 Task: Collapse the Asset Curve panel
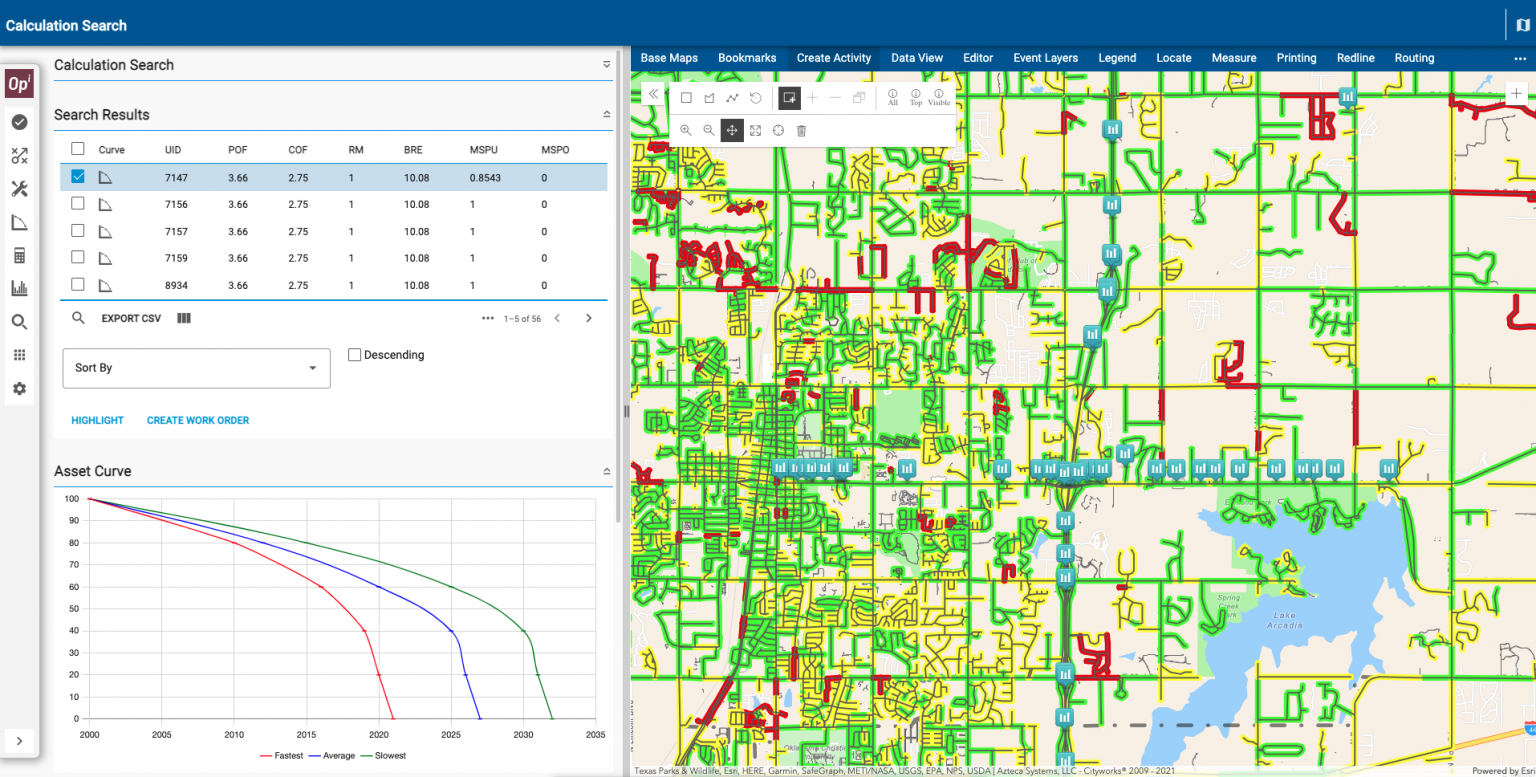606,471
